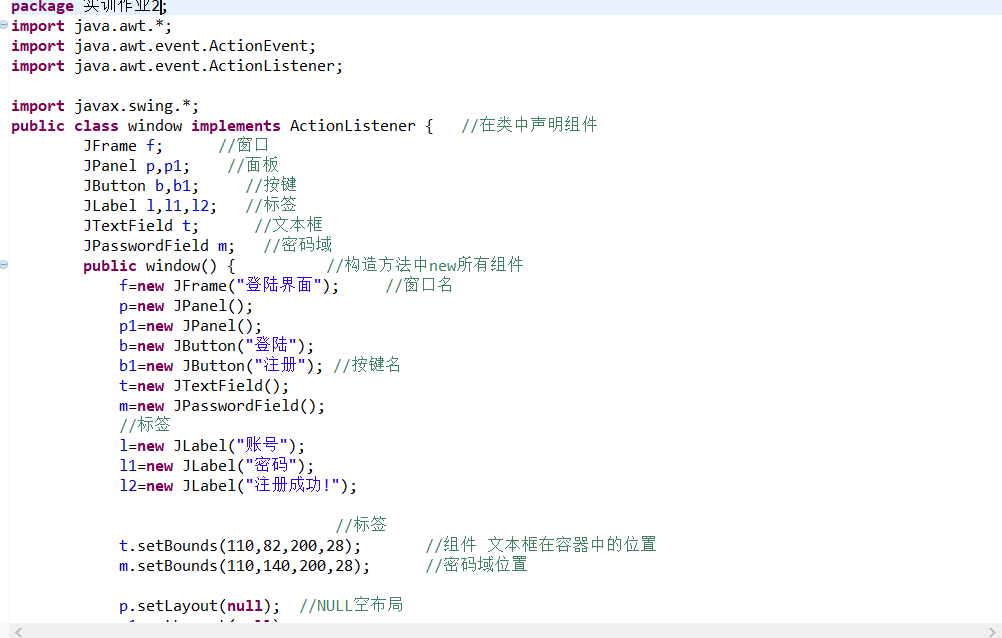Click the t.setBounds statement
This screenshot has height=638, width=1002.
(240, 546)
